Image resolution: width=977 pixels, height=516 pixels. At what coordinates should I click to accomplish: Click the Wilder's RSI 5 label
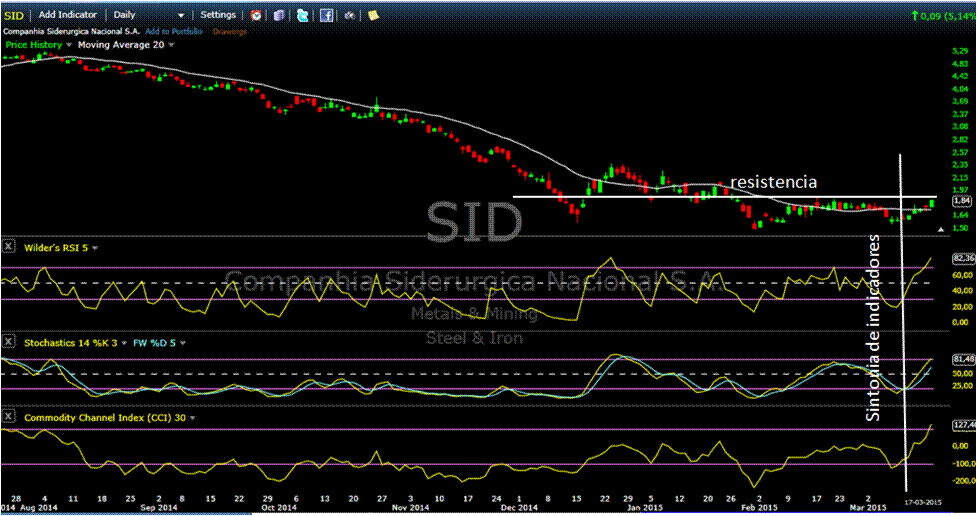56,248
